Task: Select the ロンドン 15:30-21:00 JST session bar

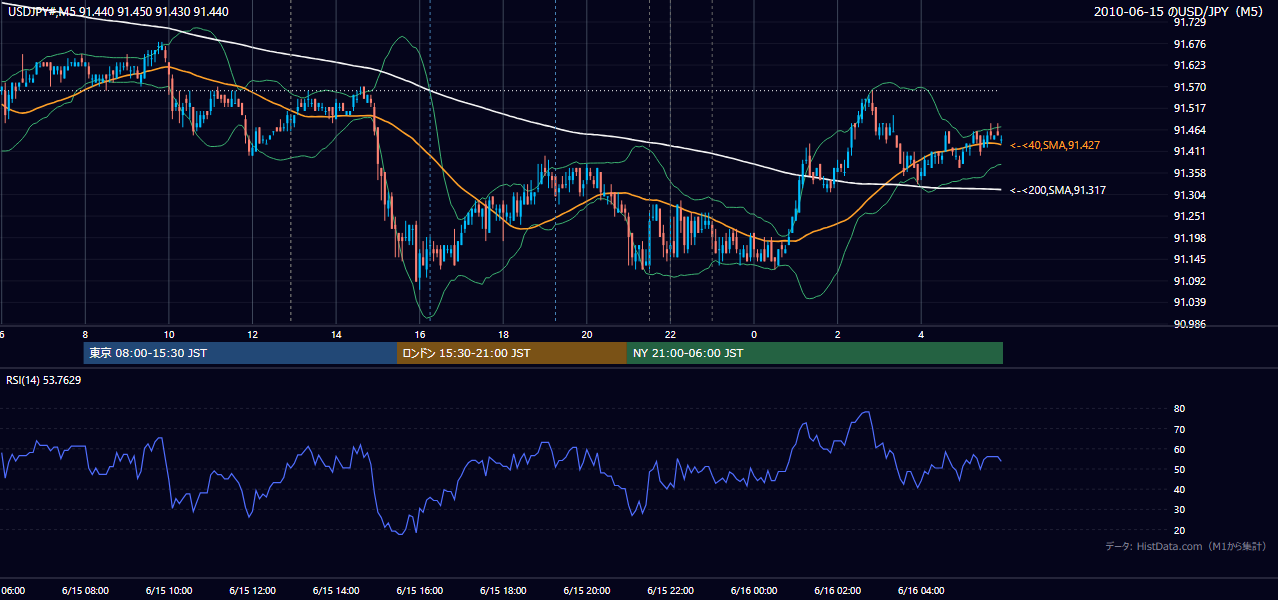Action: [512, 353]
